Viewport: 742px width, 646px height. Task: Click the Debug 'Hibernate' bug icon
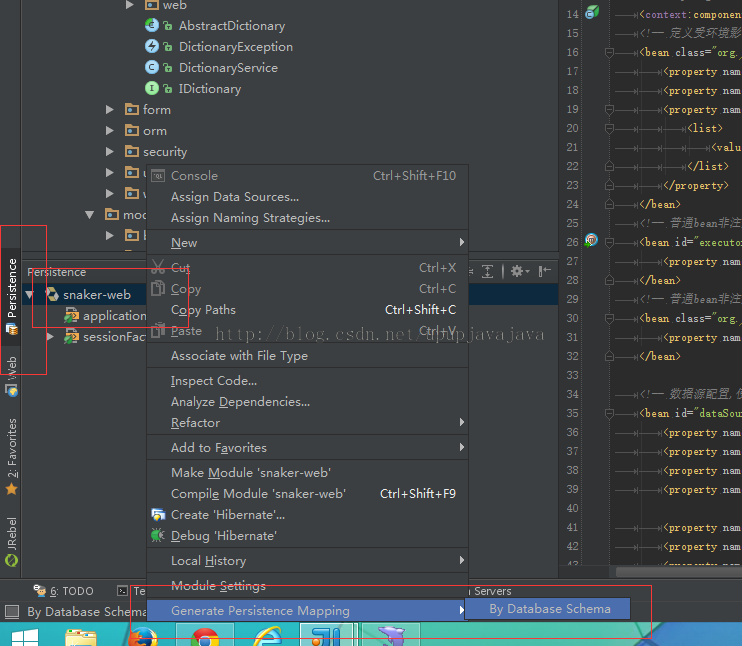pos(158,535)
